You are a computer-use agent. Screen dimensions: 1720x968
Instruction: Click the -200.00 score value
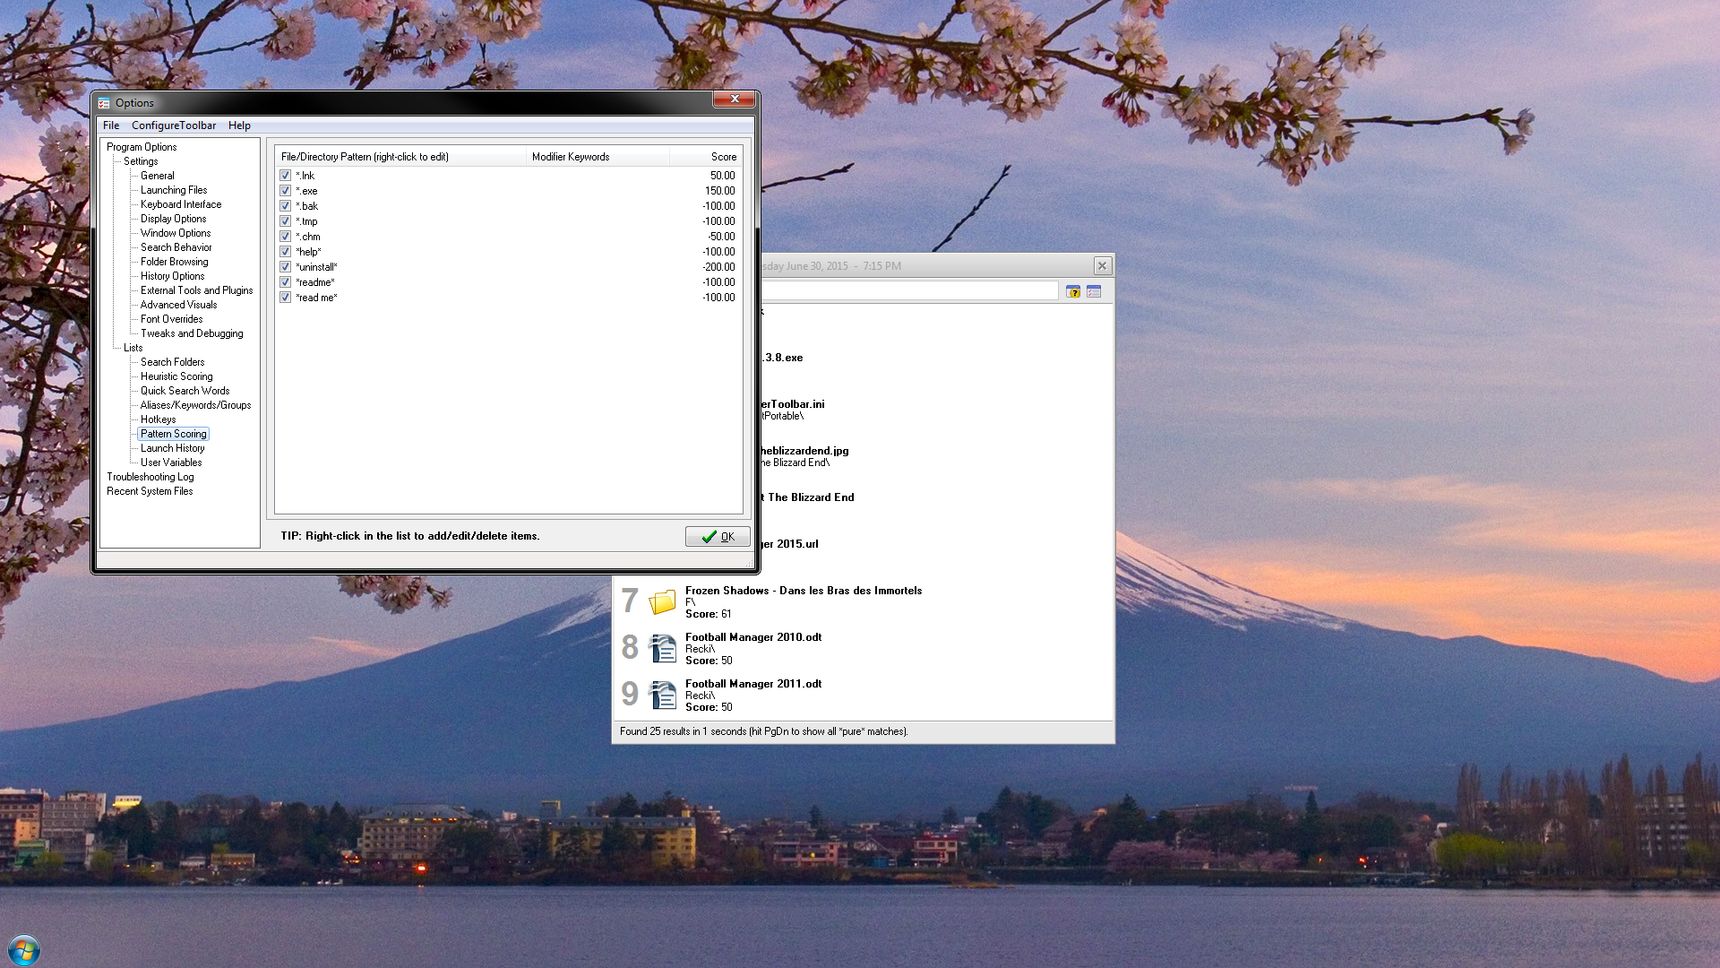click(x=719, y=267)
